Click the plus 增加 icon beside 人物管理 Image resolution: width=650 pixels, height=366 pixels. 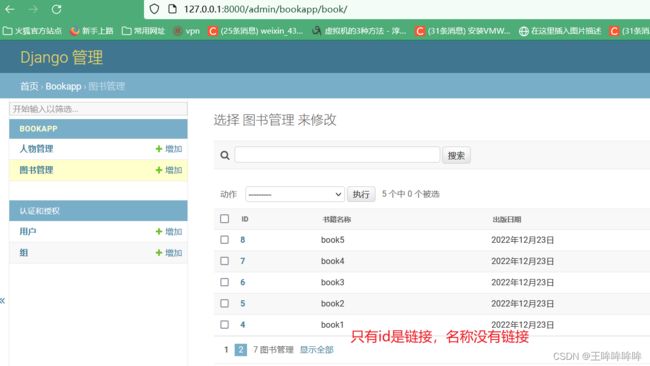[159, 149]
